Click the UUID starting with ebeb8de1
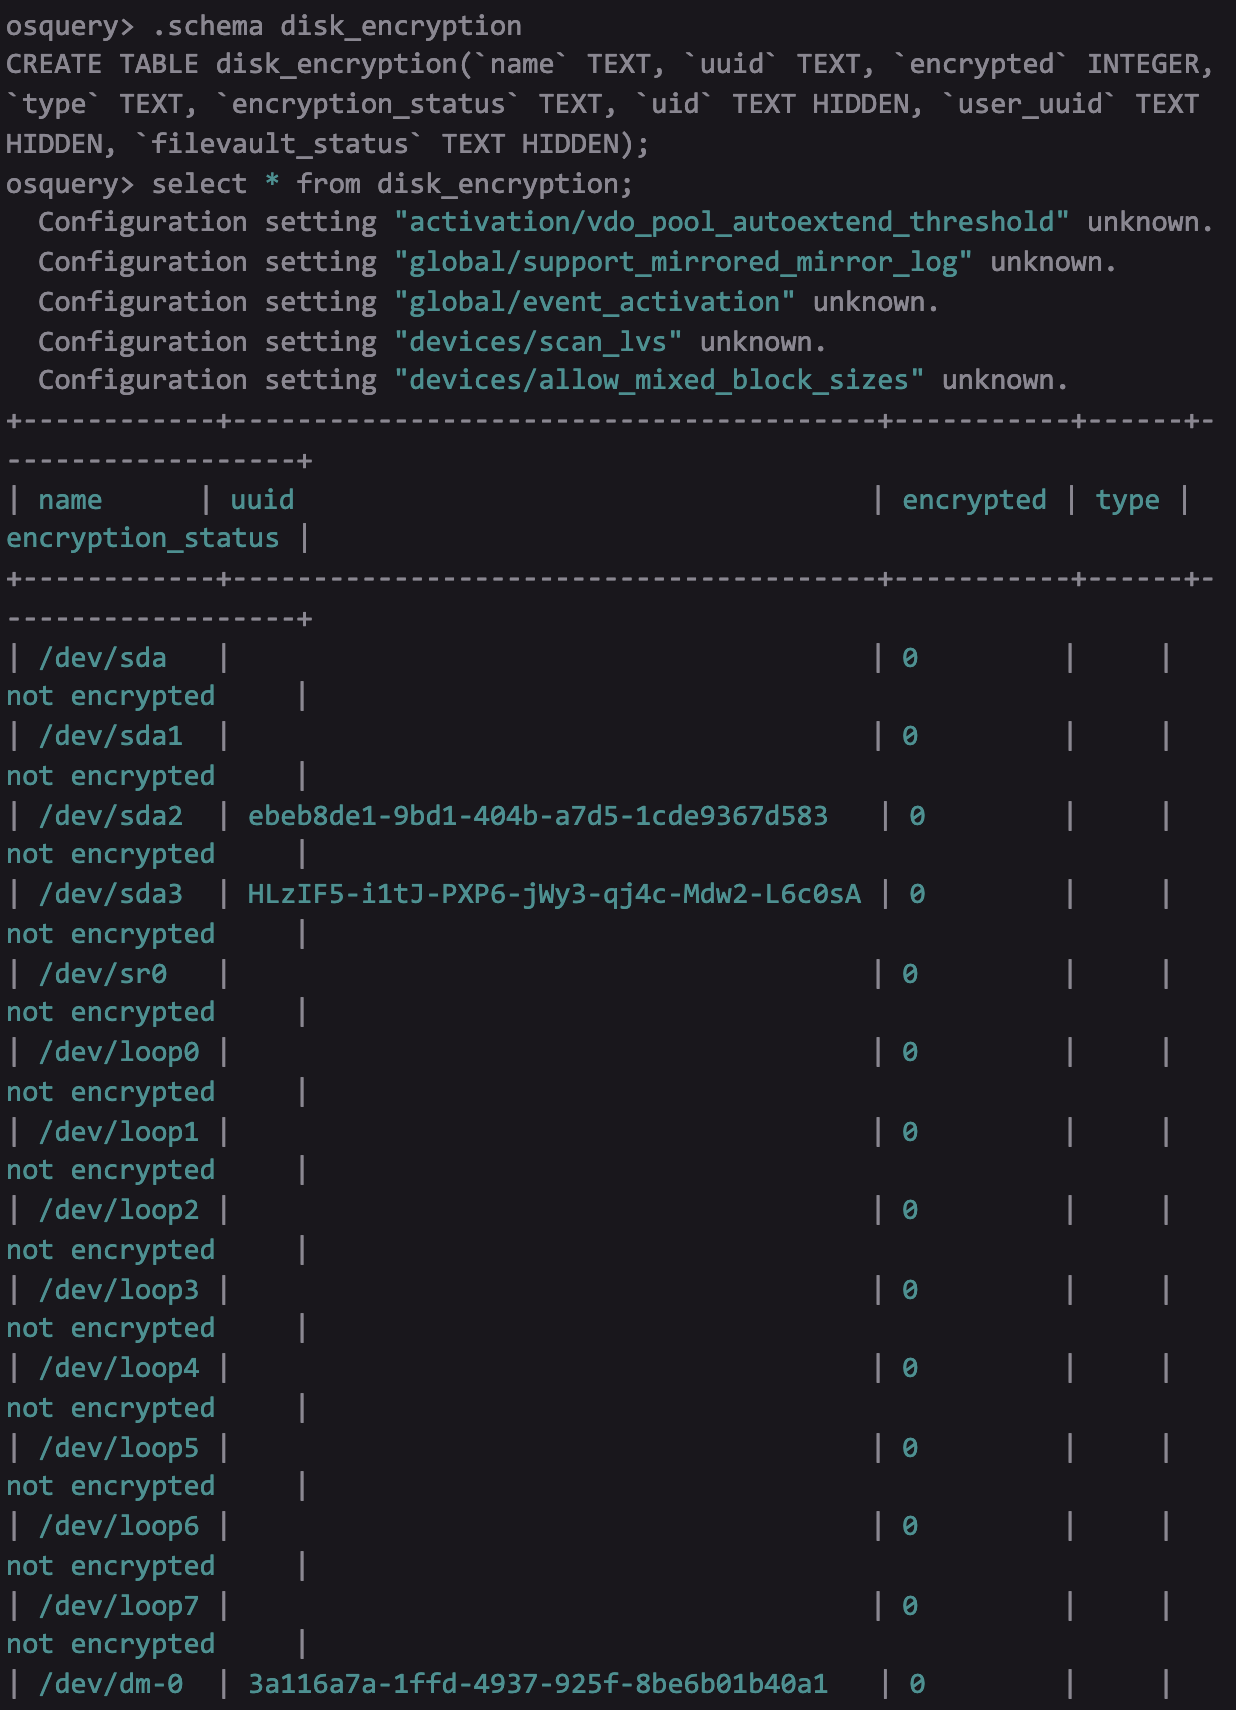Image resolution: width=1236 pixels, height=1710 pixels. click(x=538, y=816)
